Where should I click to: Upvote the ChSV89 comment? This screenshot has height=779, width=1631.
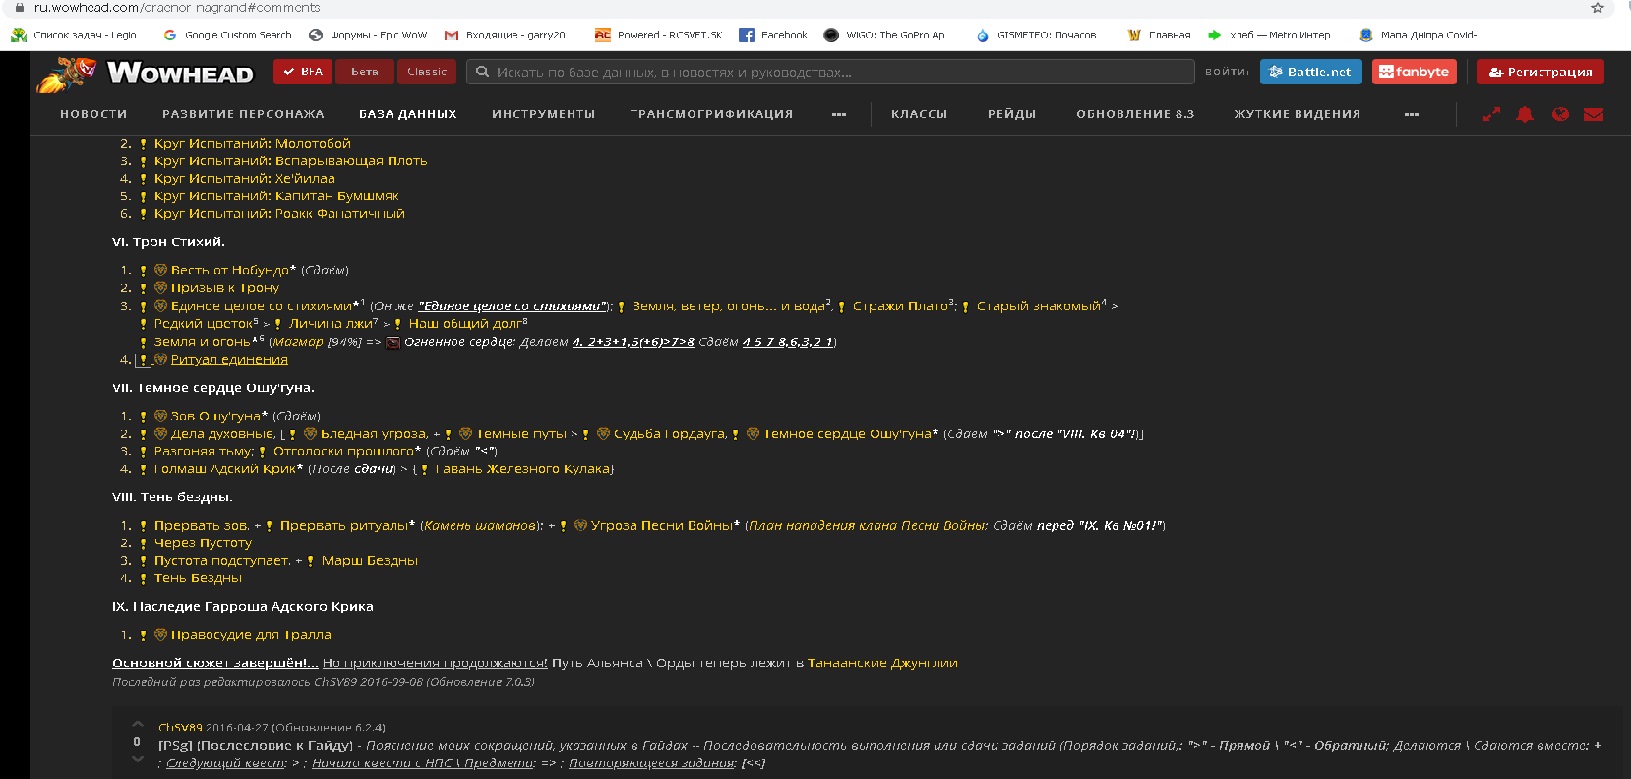[x=137, y=724]
